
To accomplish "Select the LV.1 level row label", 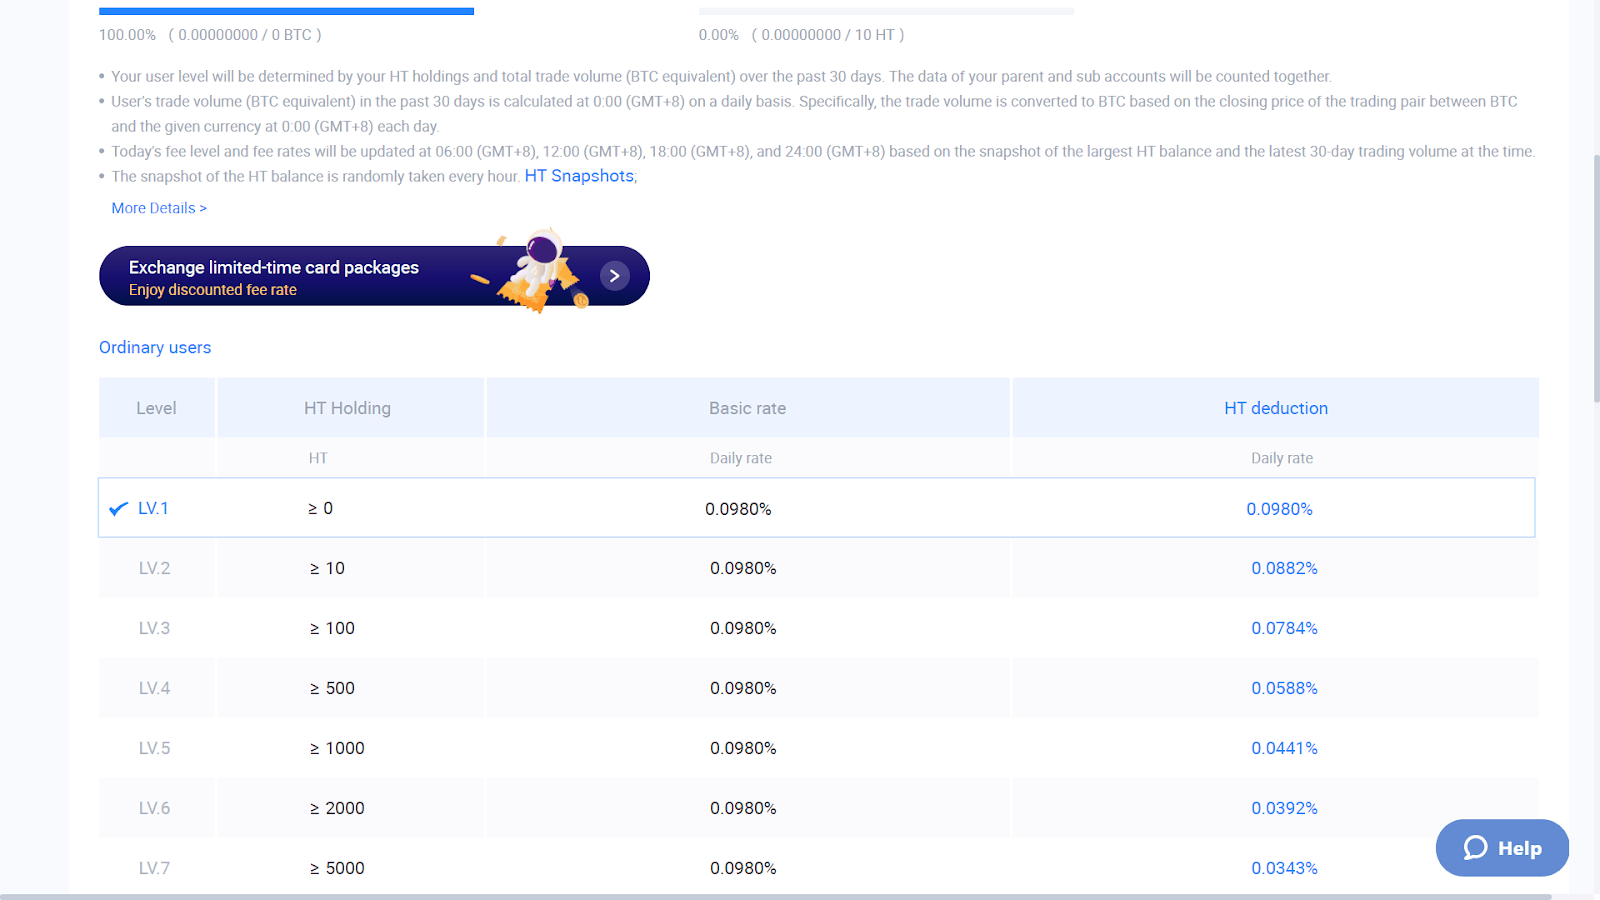I will tap(153, 508).
